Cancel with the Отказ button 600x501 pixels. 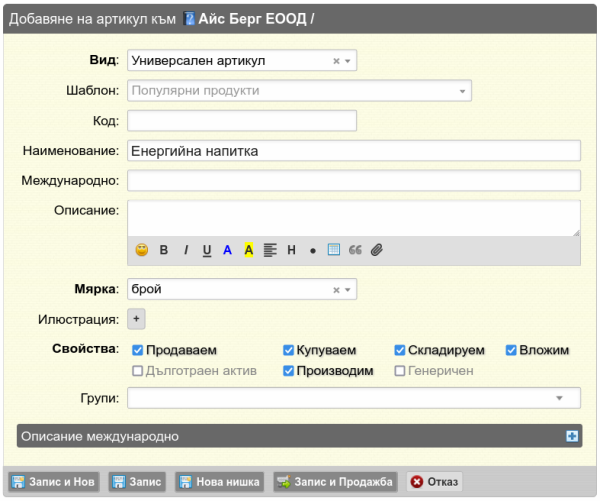(434, 481)
